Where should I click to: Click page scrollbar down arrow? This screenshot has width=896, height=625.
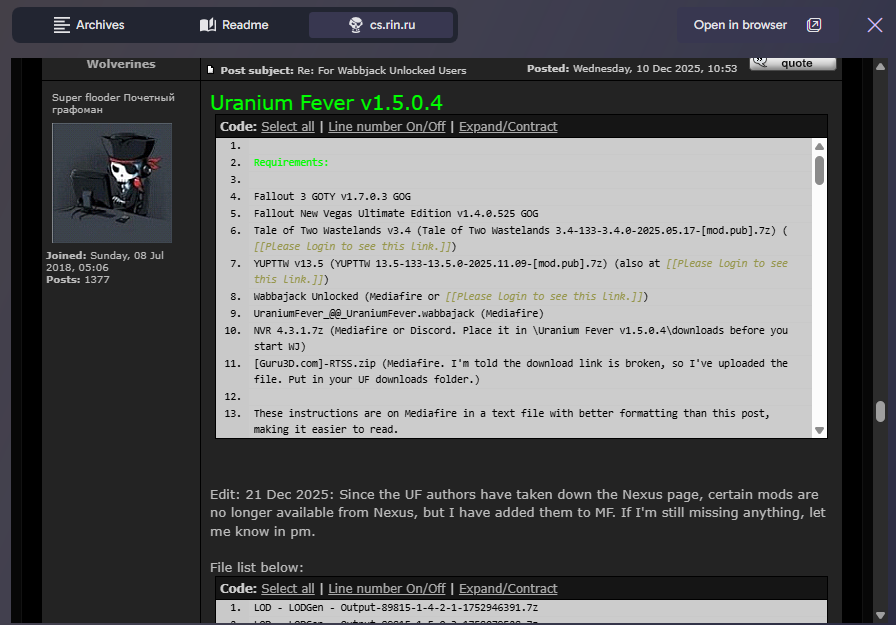[x=880, y=615]
